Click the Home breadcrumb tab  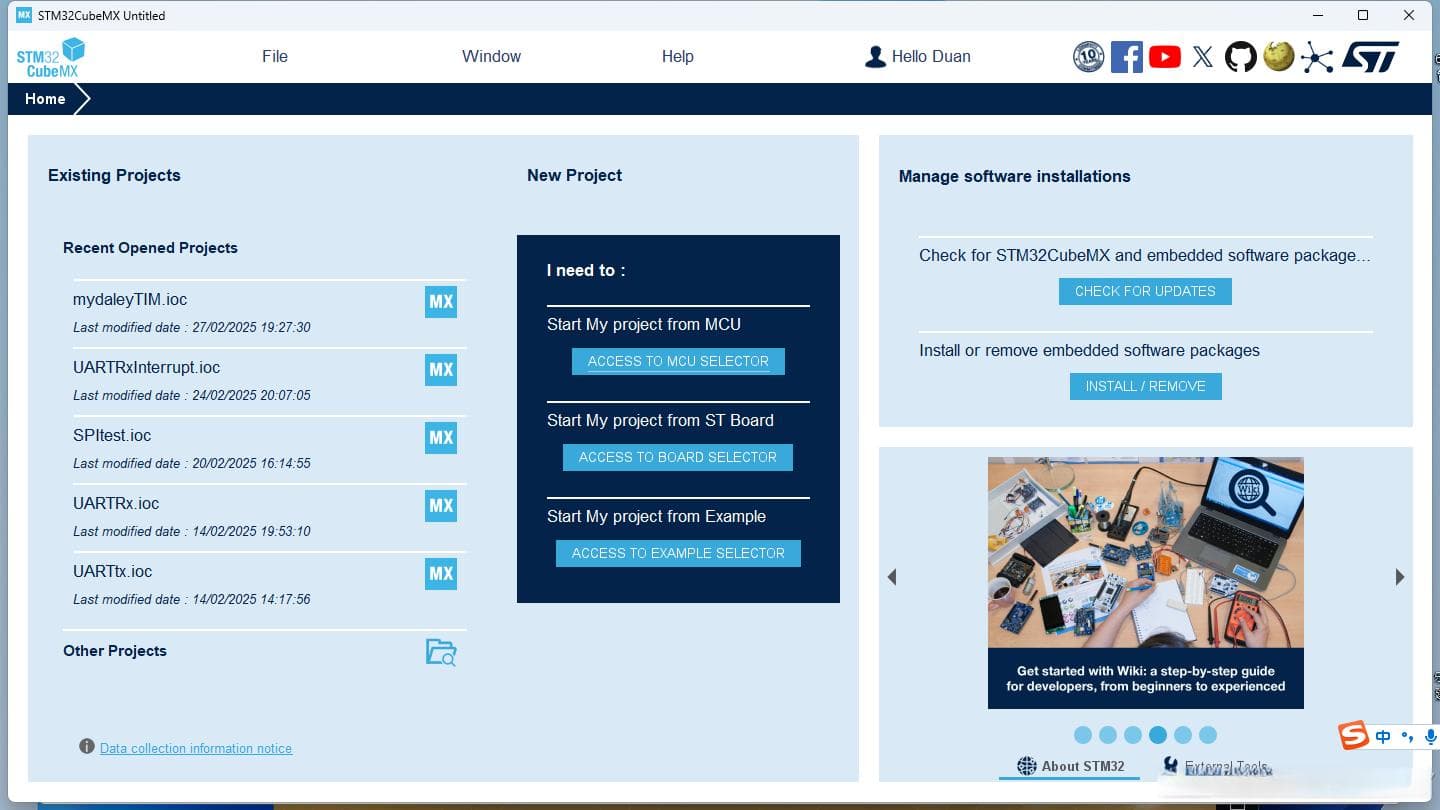click(x=46, y=99)
